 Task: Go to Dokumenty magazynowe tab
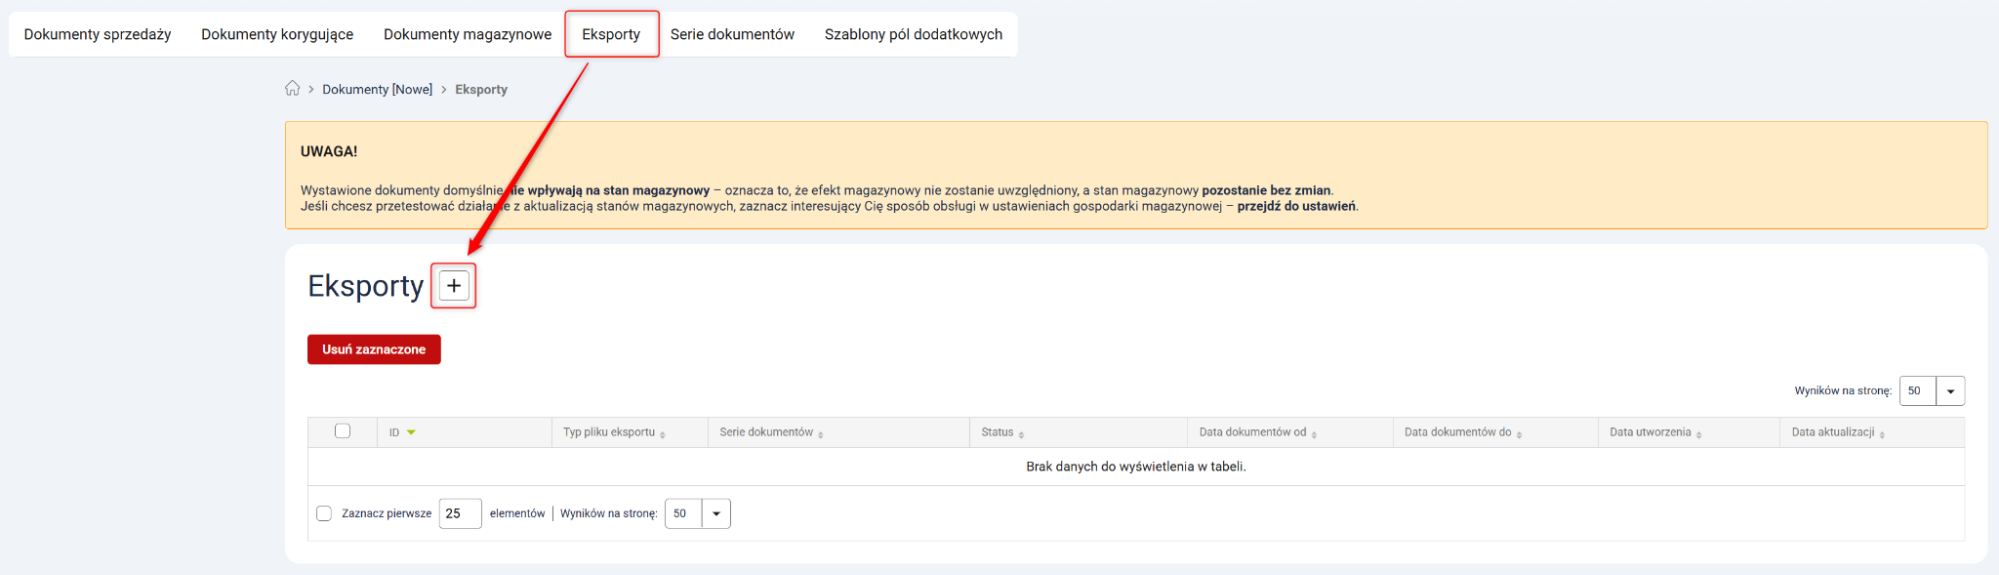click(467, 34)
